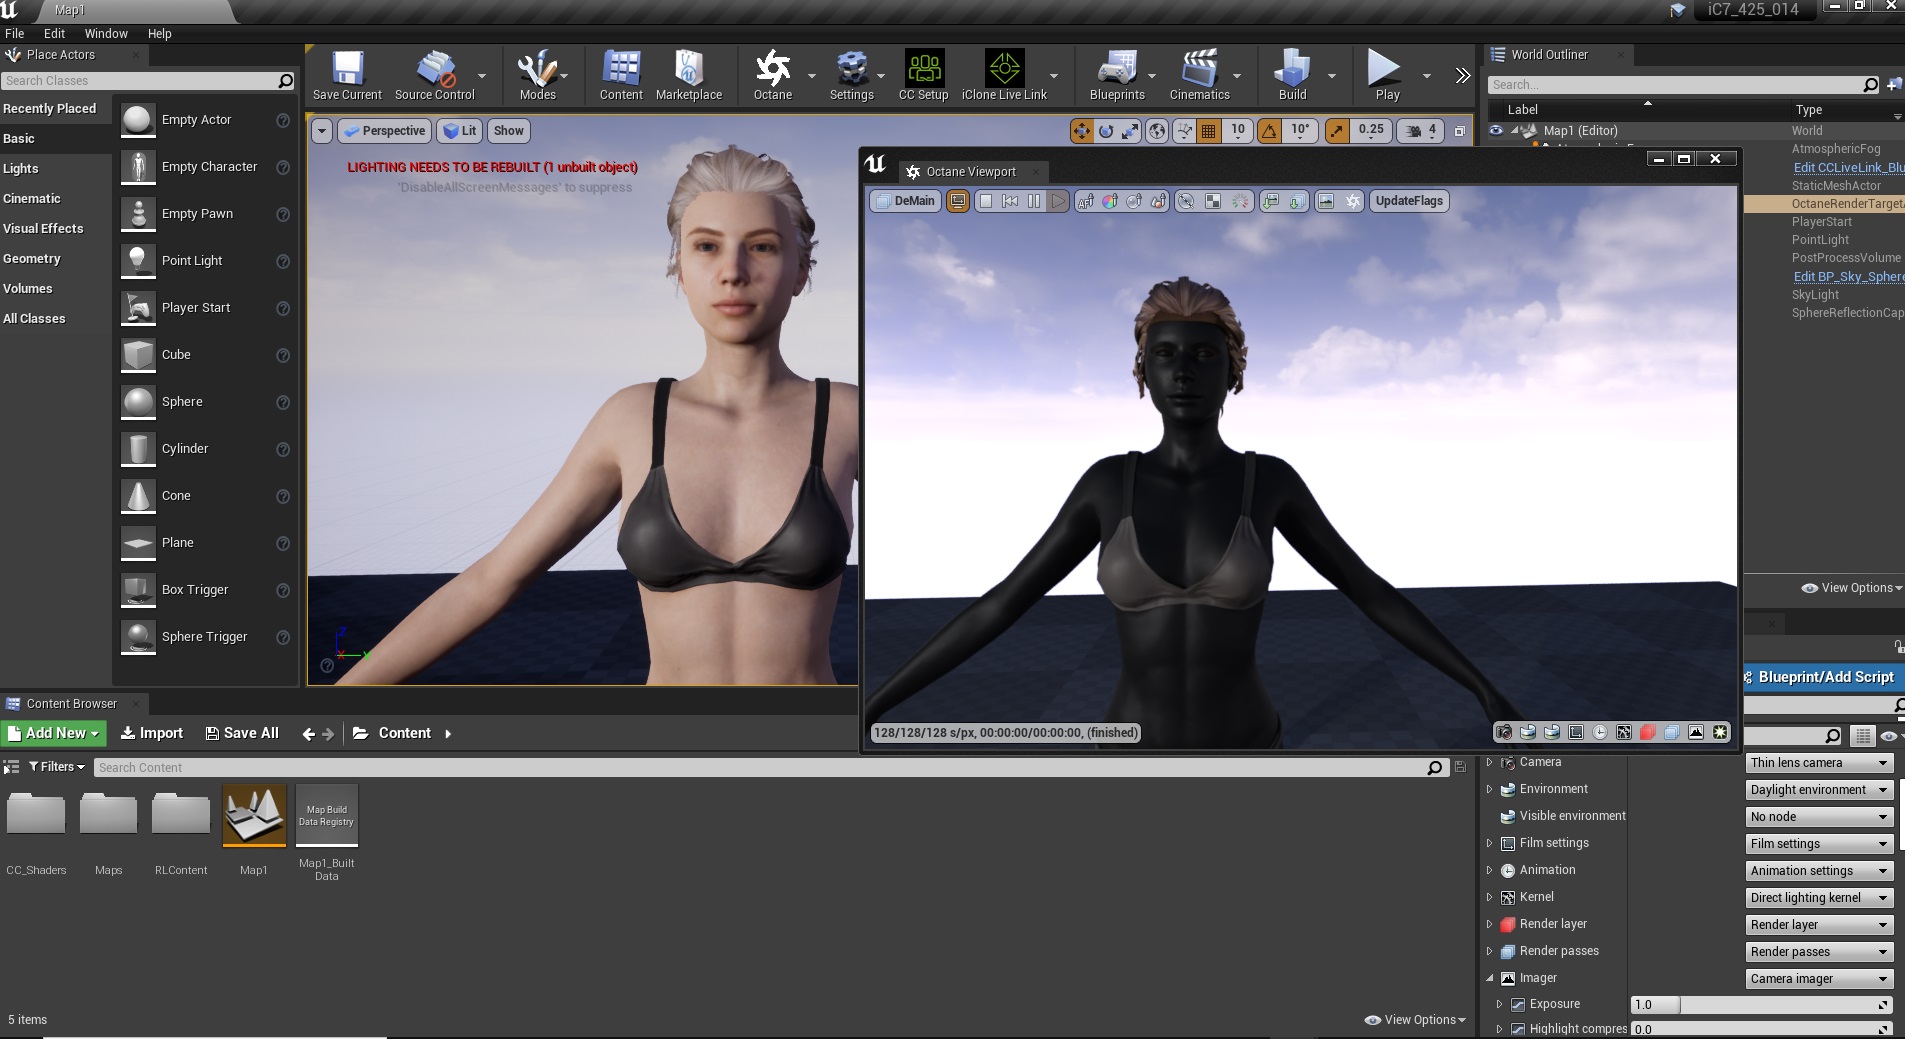1905x1039 pixels.
Task: Open Content from the main toolbar
Action: (621, 74)
